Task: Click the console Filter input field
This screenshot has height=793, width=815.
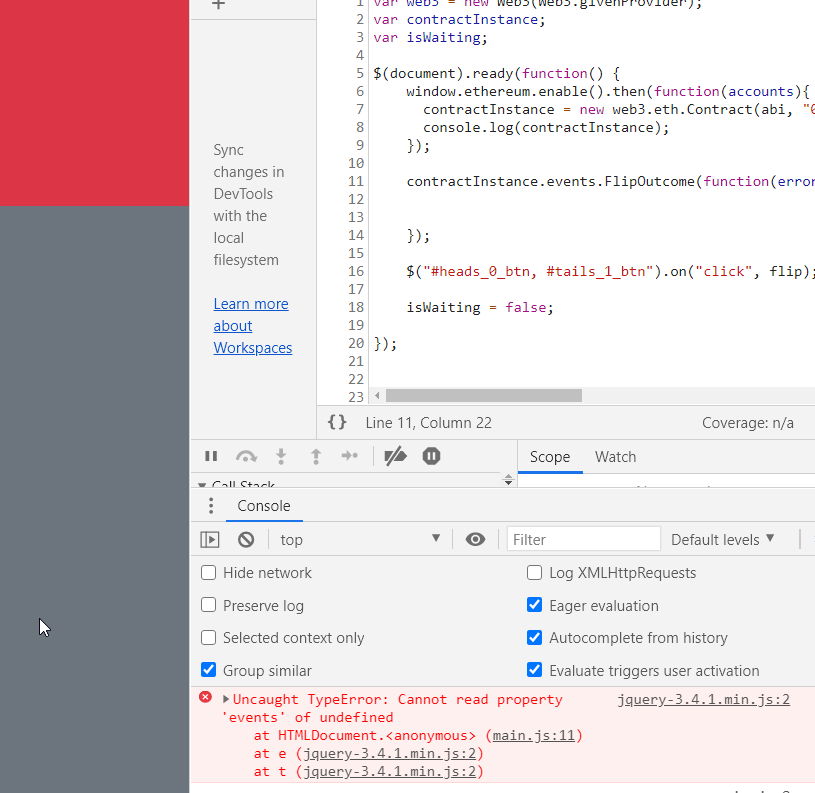Action: click(x=584, y=539)
